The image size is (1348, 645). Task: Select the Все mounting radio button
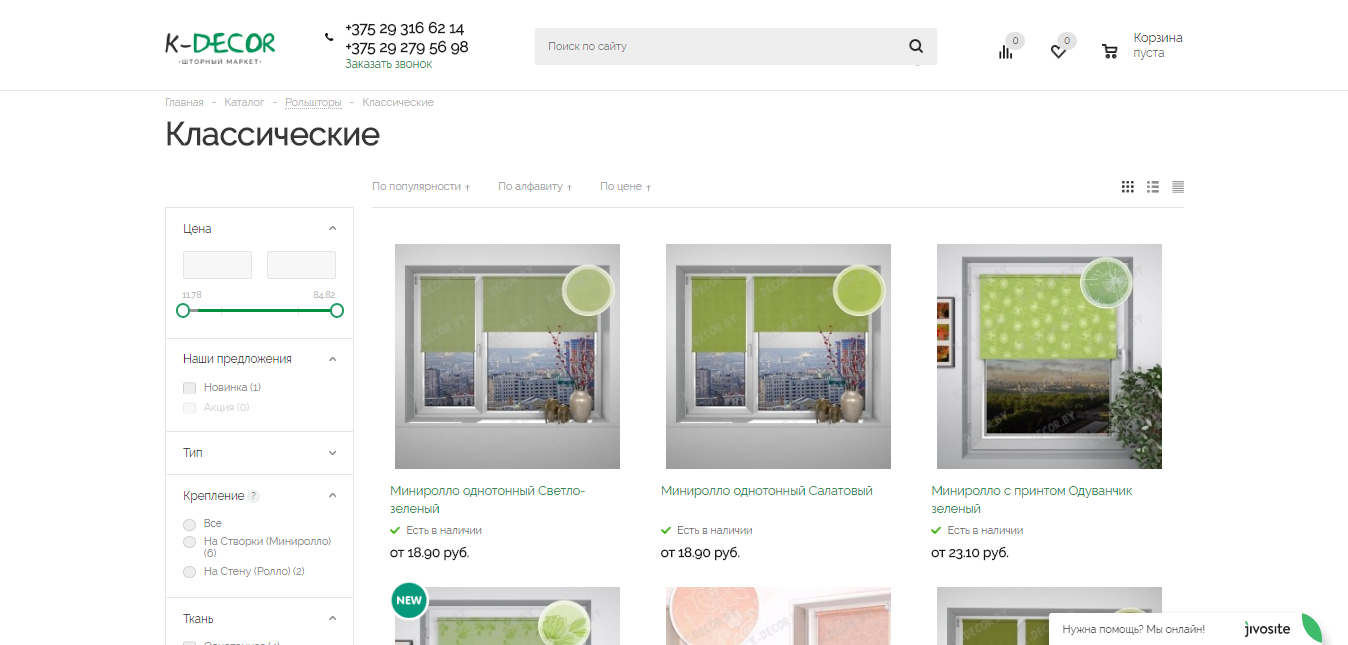pos(190,524)
